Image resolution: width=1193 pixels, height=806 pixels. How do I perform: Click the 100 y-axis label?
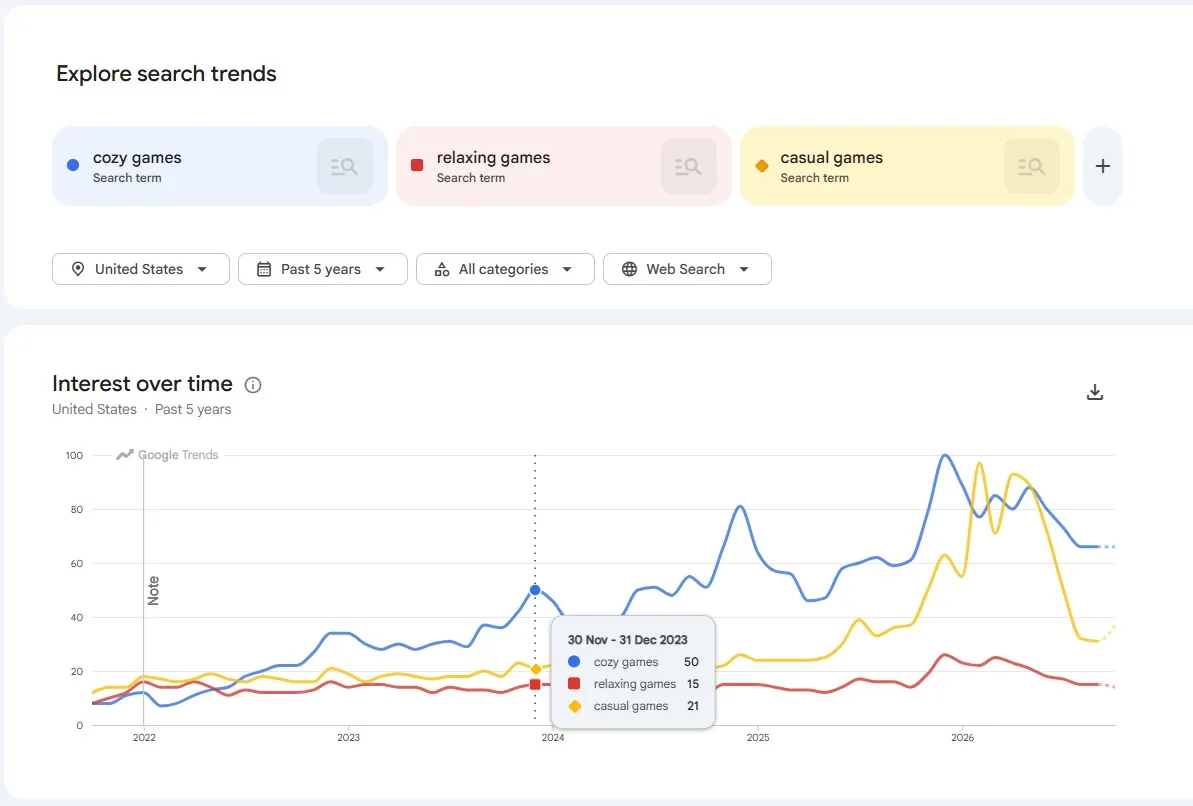click(x=74, y=455)
